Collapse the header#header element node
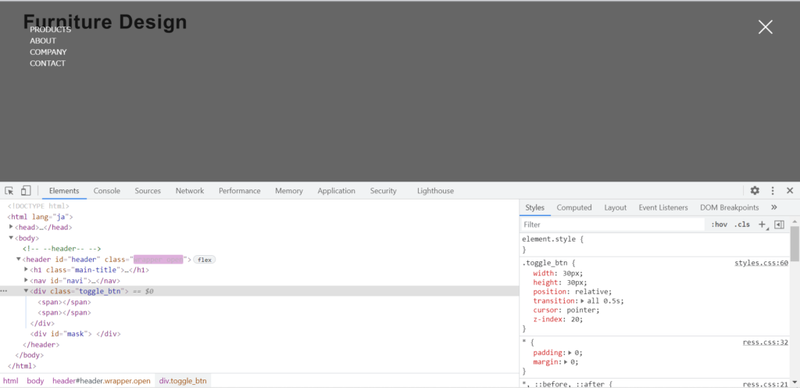 click(18, 259)
